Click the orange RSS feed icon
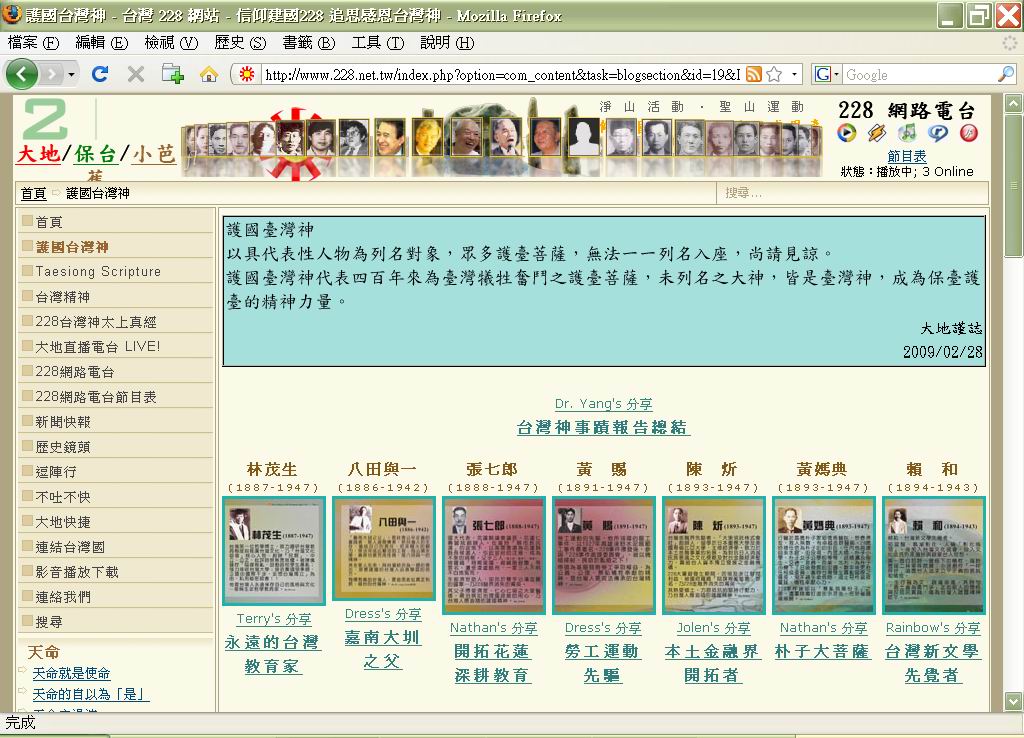Image resolution: width=1024 pixels, height=738 pixels. (754, 74)
